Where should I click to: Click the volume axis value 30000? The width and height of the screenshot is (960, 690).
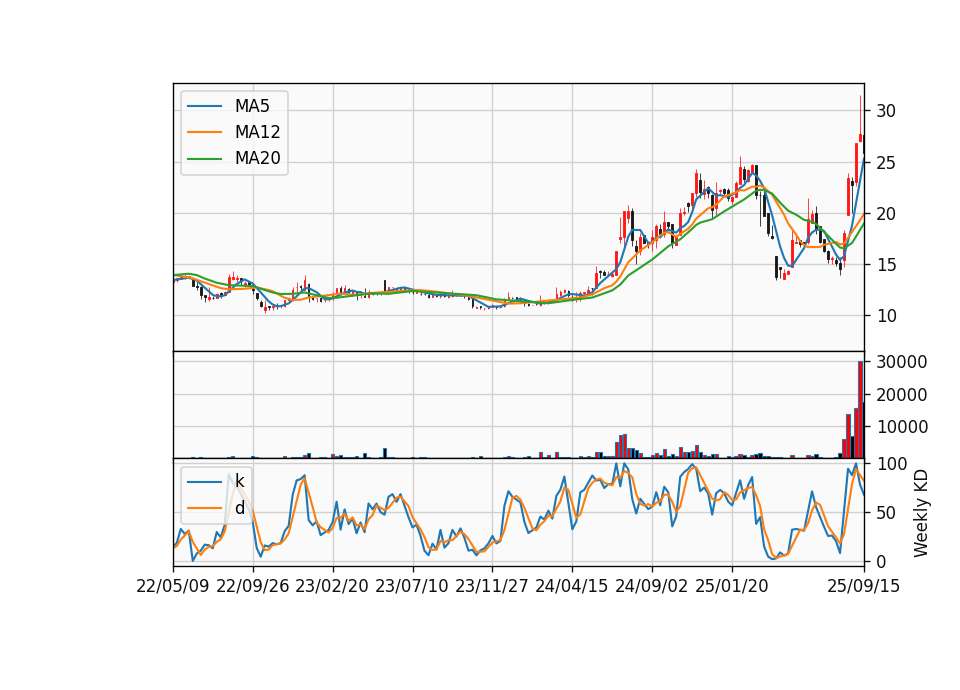[x=902, y=362]
